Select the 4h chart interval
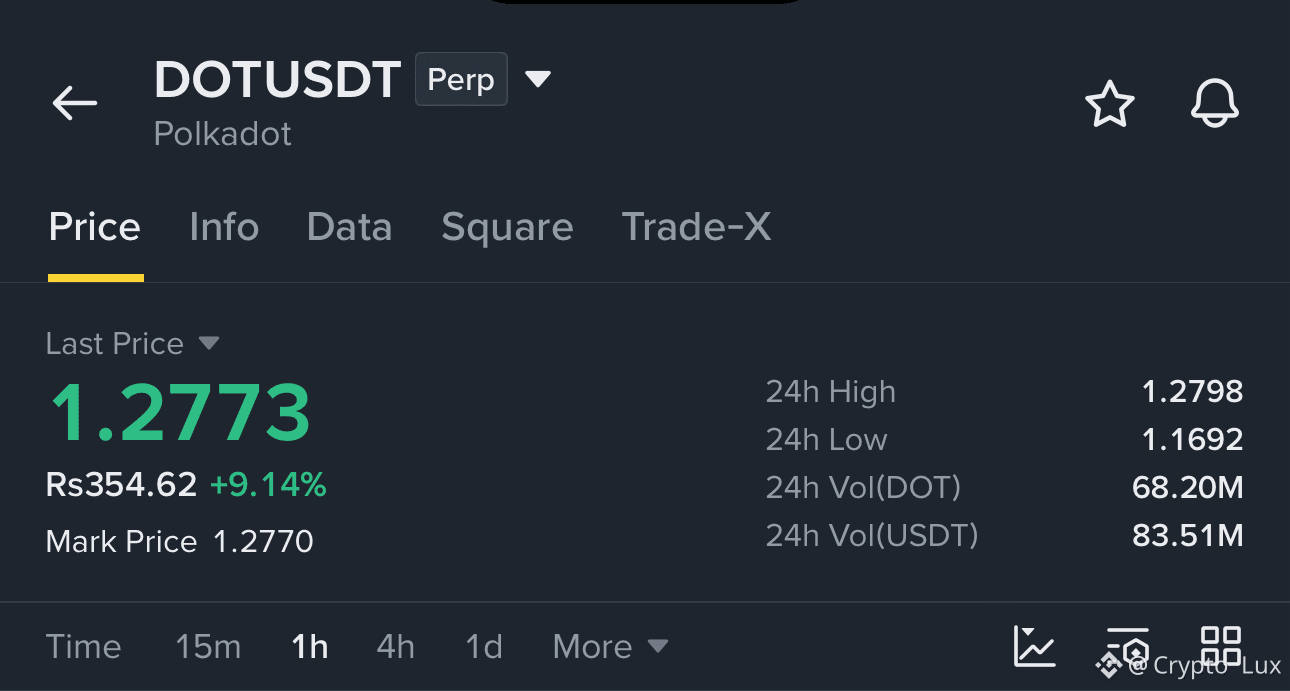Viewport: 1290px width, 691px height. [x=395, y=647]
